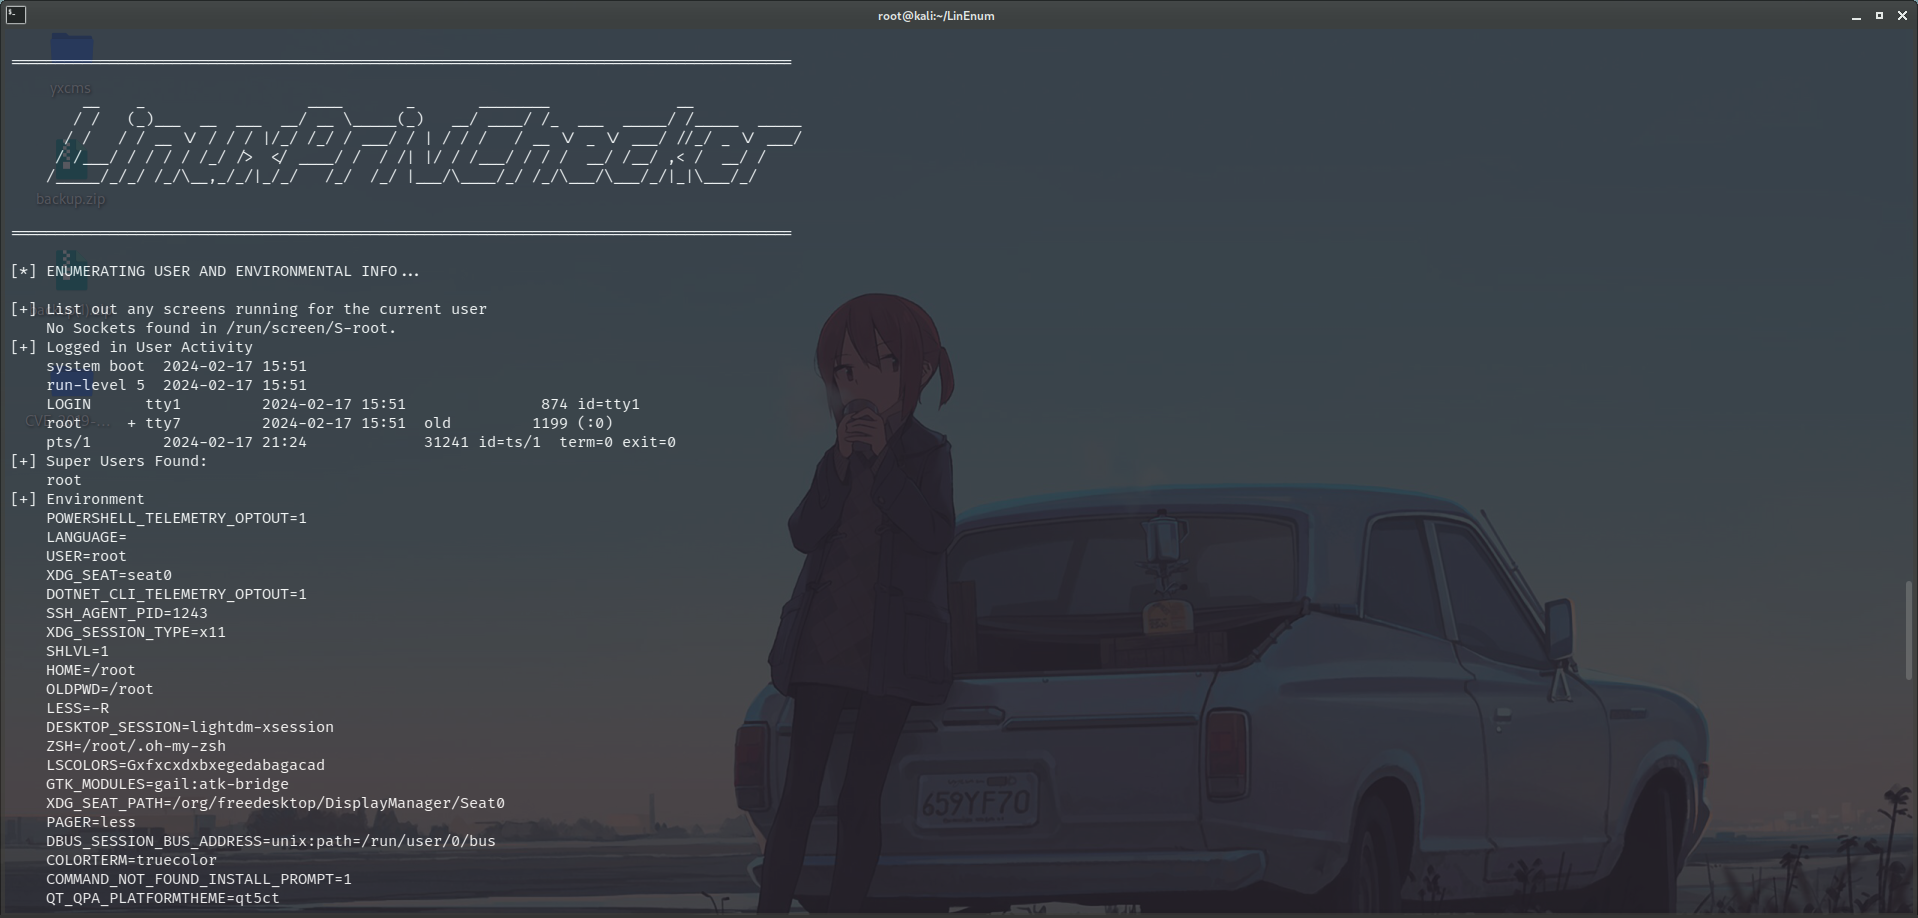The image size is (1918, 918).
Task: Click the 'root + tty7' login entry
Action: coord(330,423)
